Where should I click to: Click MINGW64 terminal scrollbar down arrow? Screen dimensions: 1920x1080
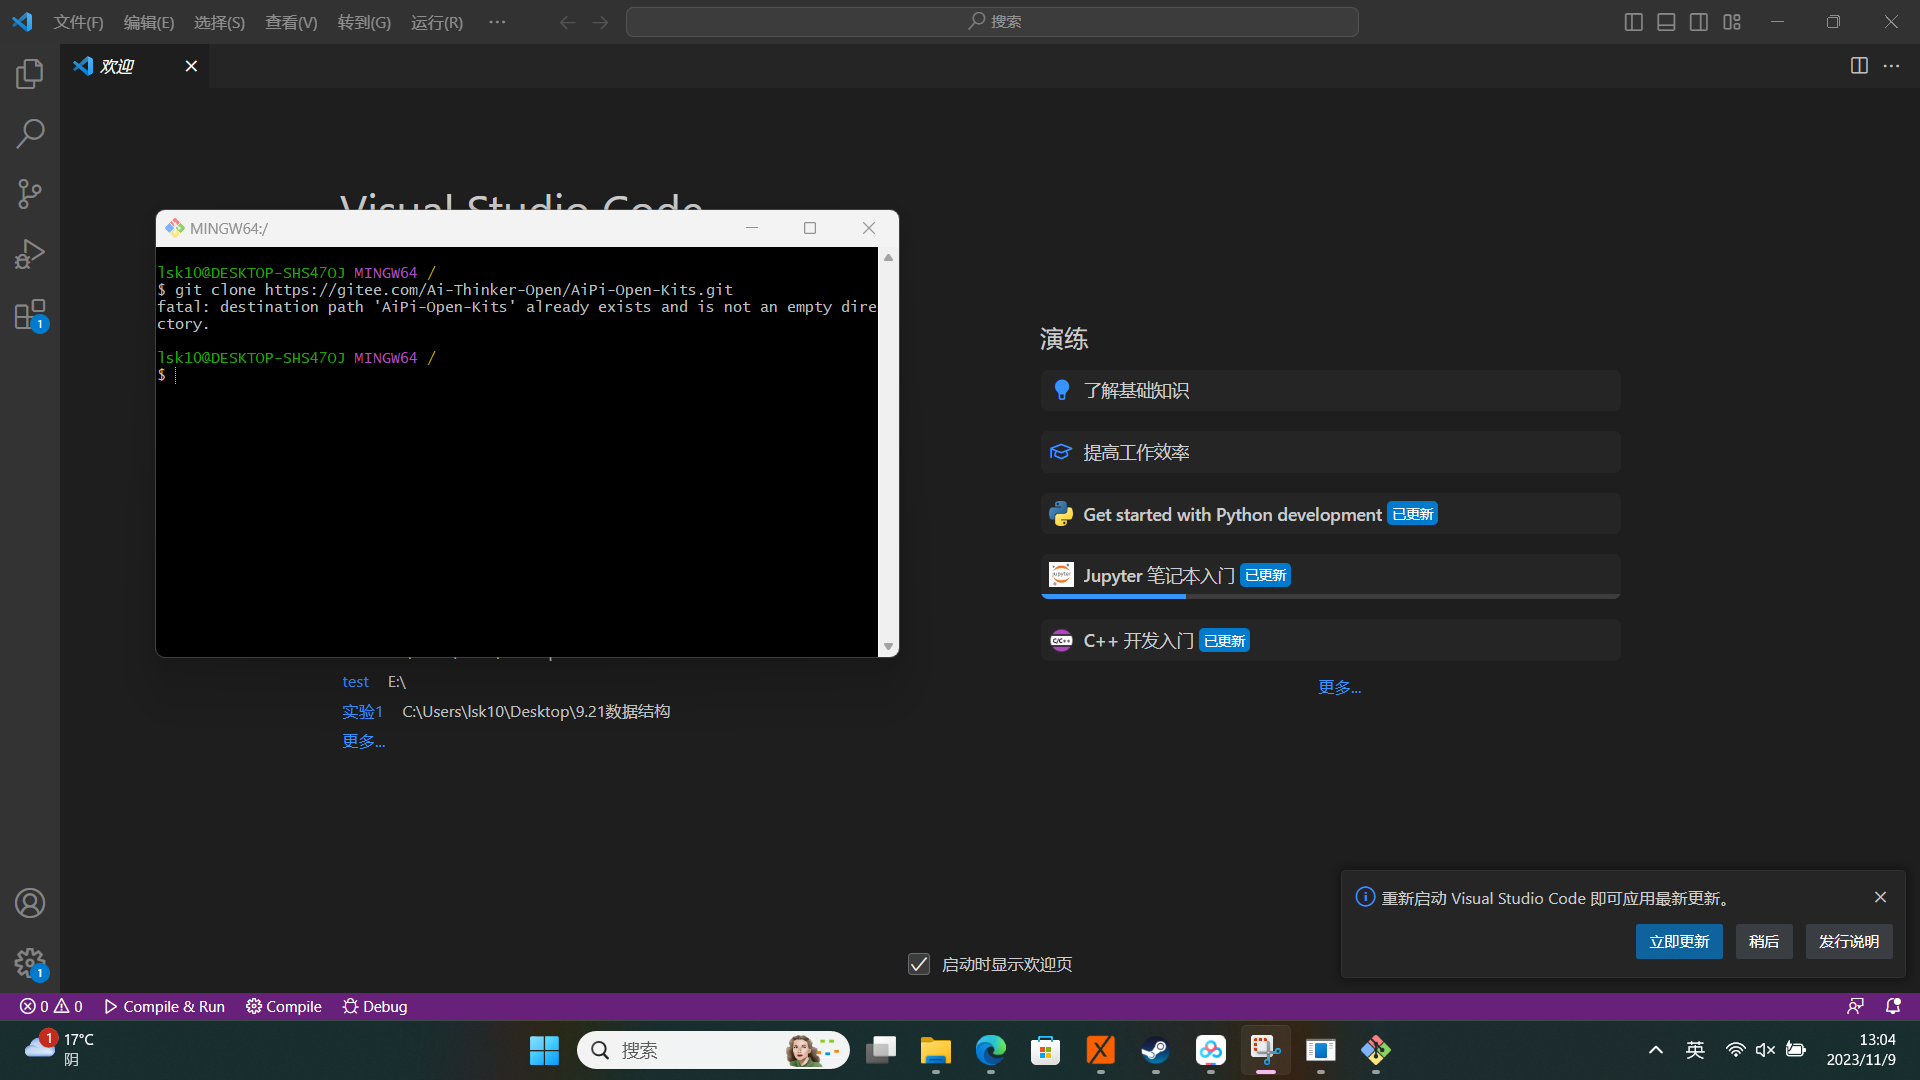pos(888,647)
